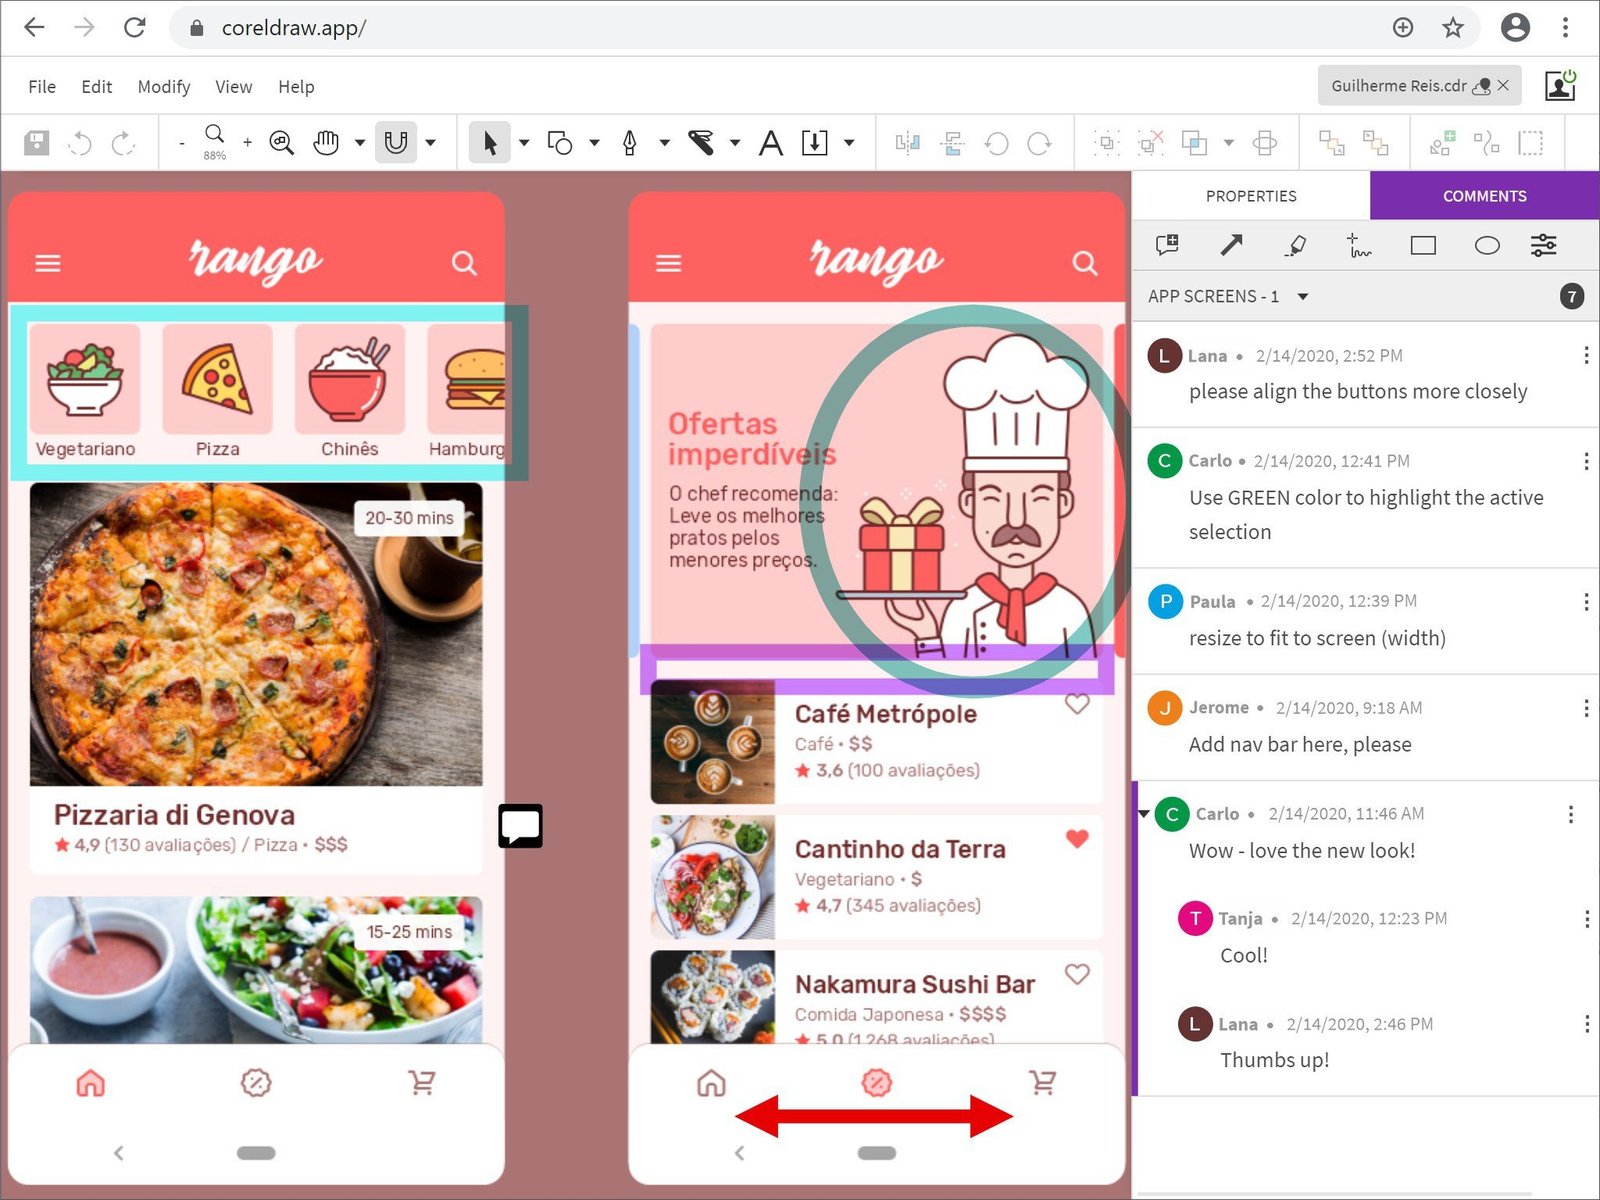Open the Shape tool dropdown arrow

pos(594,143)
